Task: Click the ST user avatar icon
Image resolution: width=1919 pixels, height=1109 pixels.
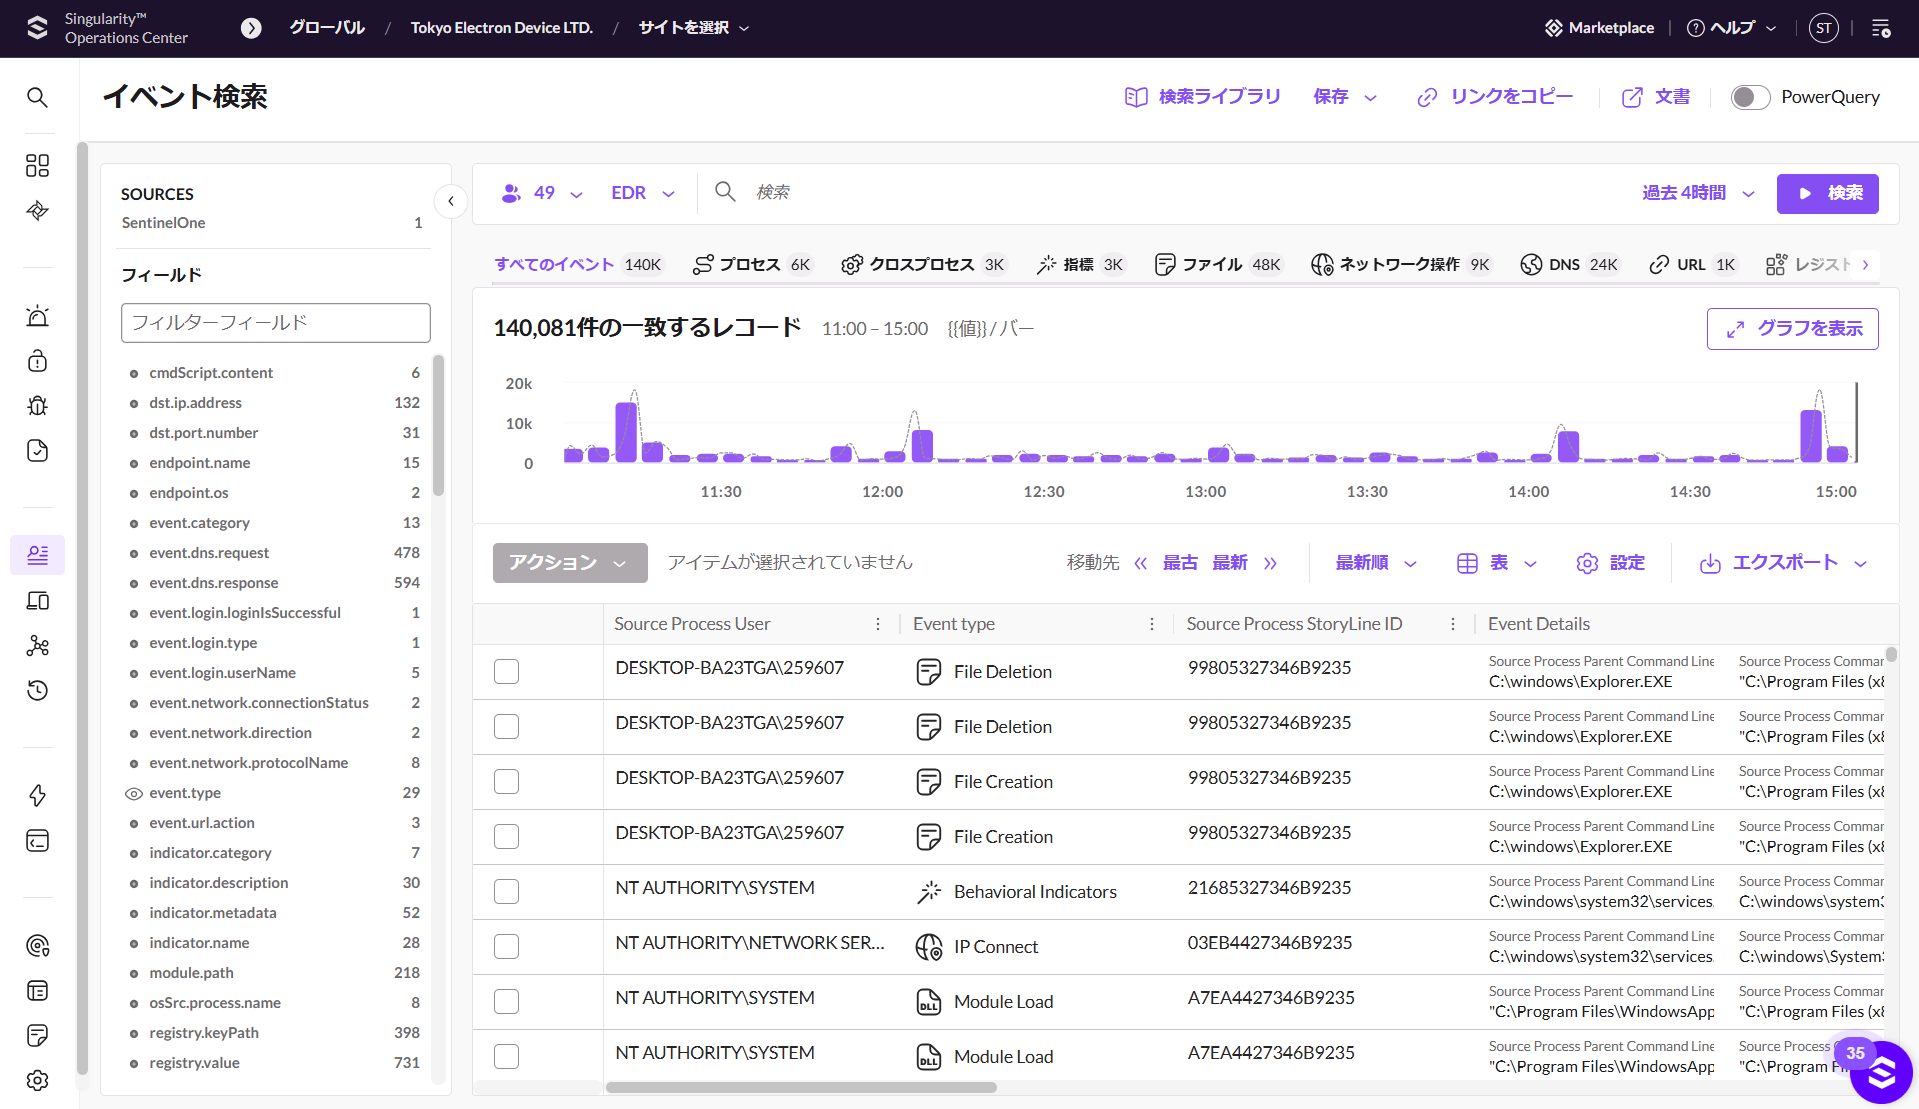Action: coord(1823,28)
